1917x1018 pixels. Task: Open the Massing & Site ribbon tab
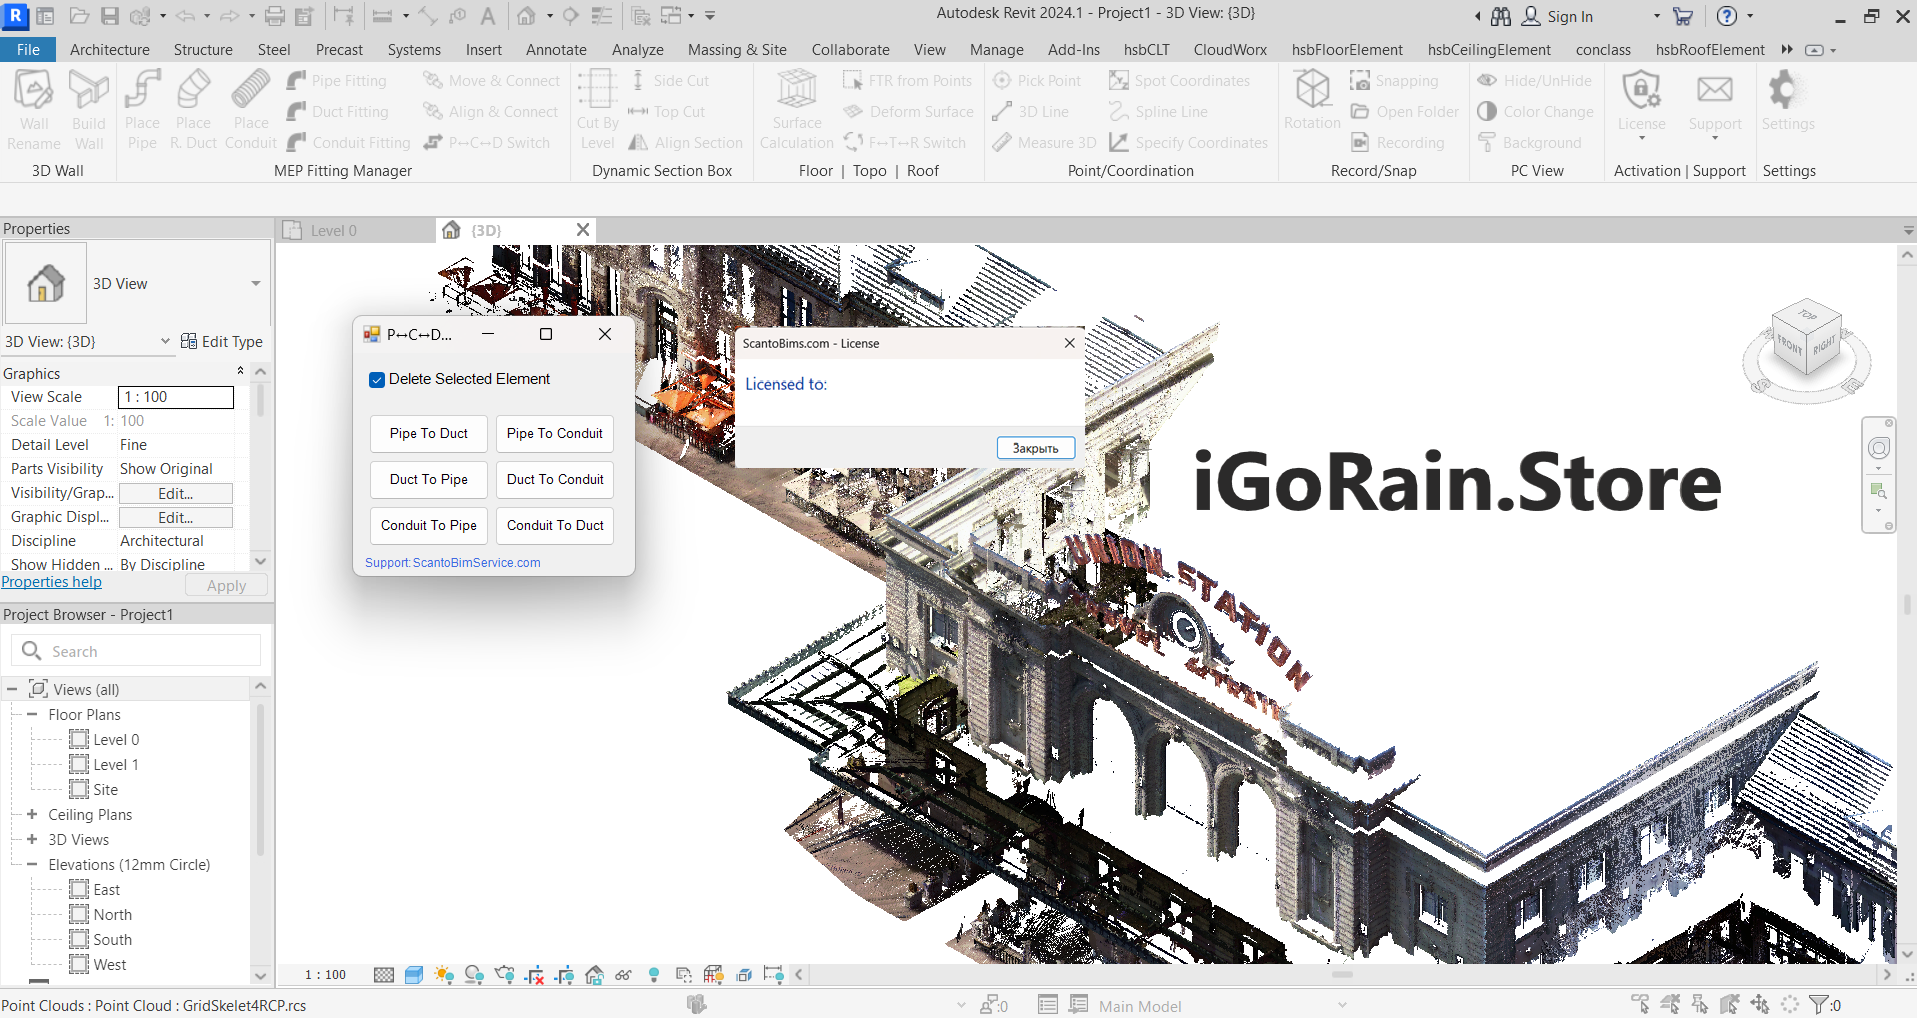click(736, 50)
